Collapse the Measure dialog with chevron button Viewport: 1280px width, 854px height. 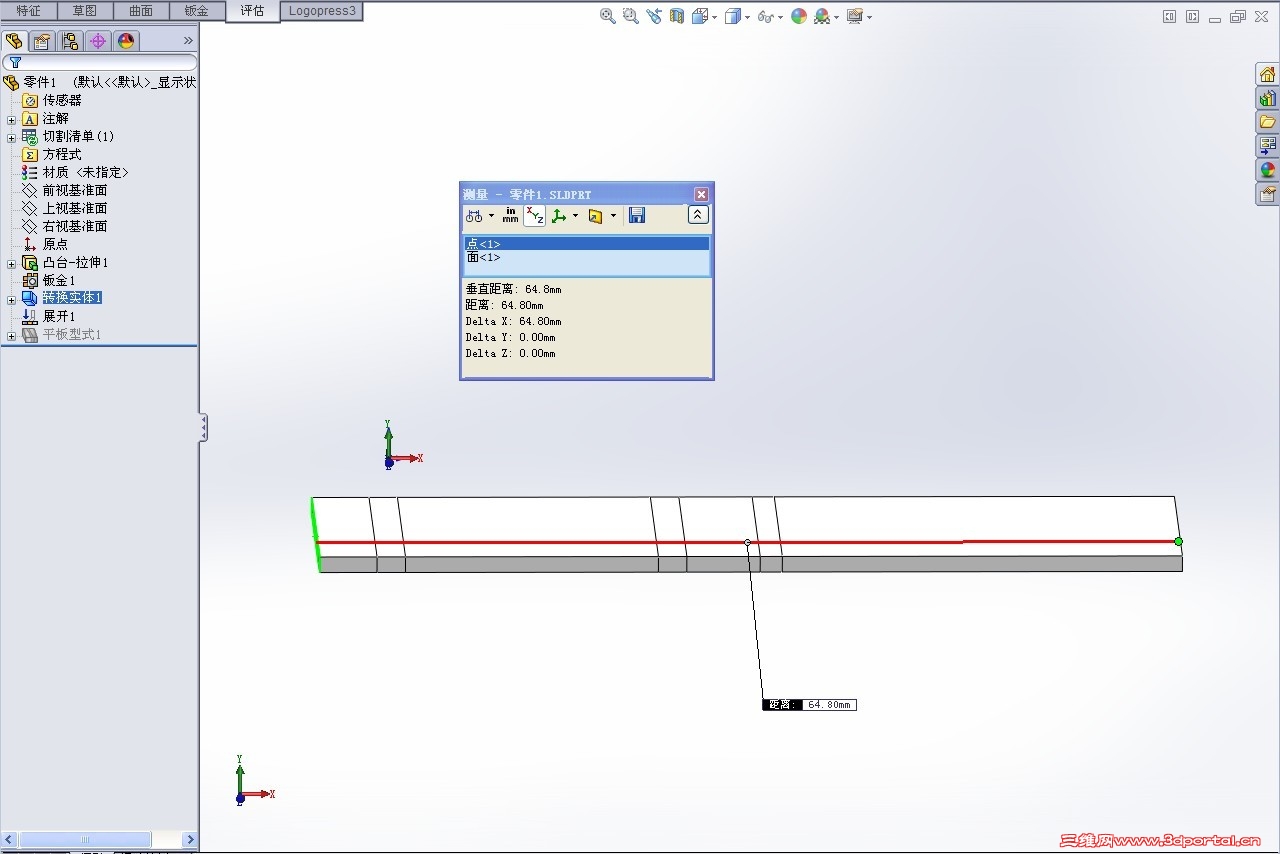coord(698,215)
